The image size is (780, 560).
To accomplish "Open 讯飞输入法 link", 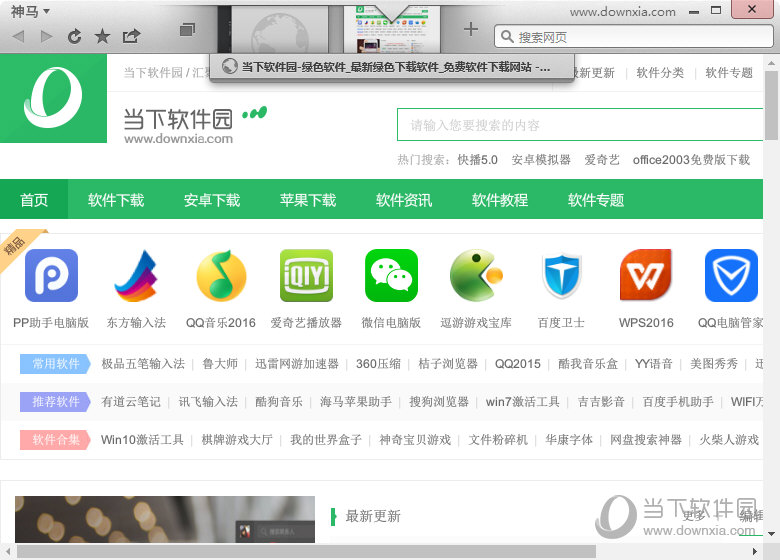I will pyautogui.click(x=208, y=401).
